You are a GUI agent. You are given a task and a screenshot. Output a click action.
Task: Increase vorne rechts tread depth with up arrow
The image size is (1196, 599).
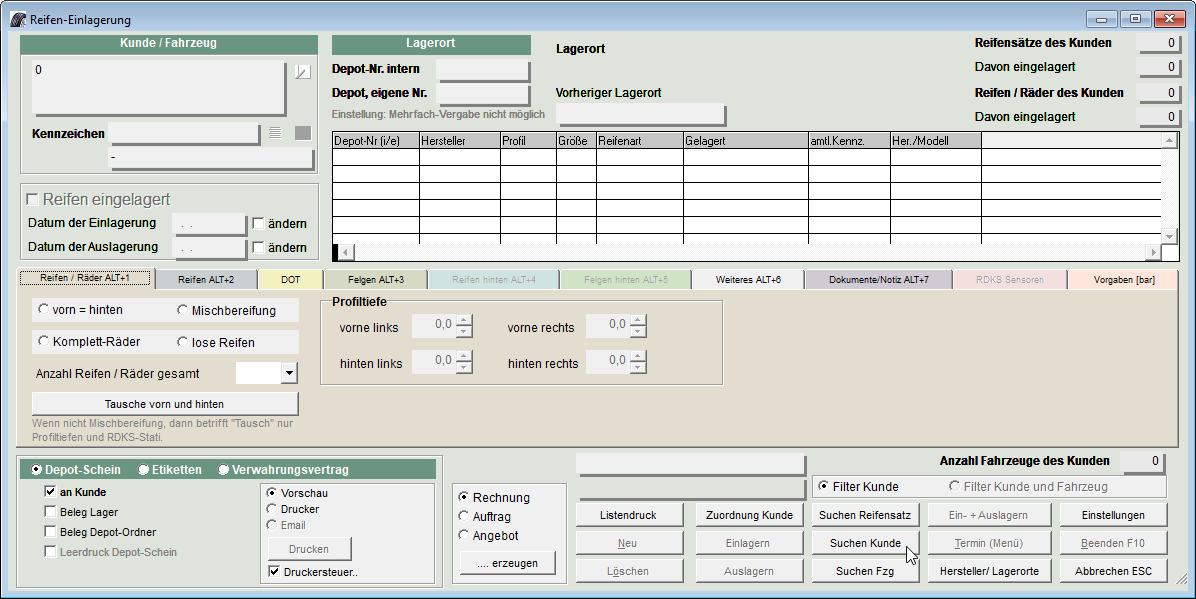638,320
